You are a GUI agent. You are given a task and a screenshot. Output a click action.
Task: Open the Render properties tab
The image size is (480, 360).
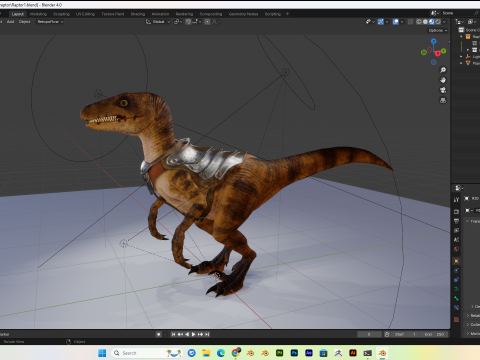point(456,211)
